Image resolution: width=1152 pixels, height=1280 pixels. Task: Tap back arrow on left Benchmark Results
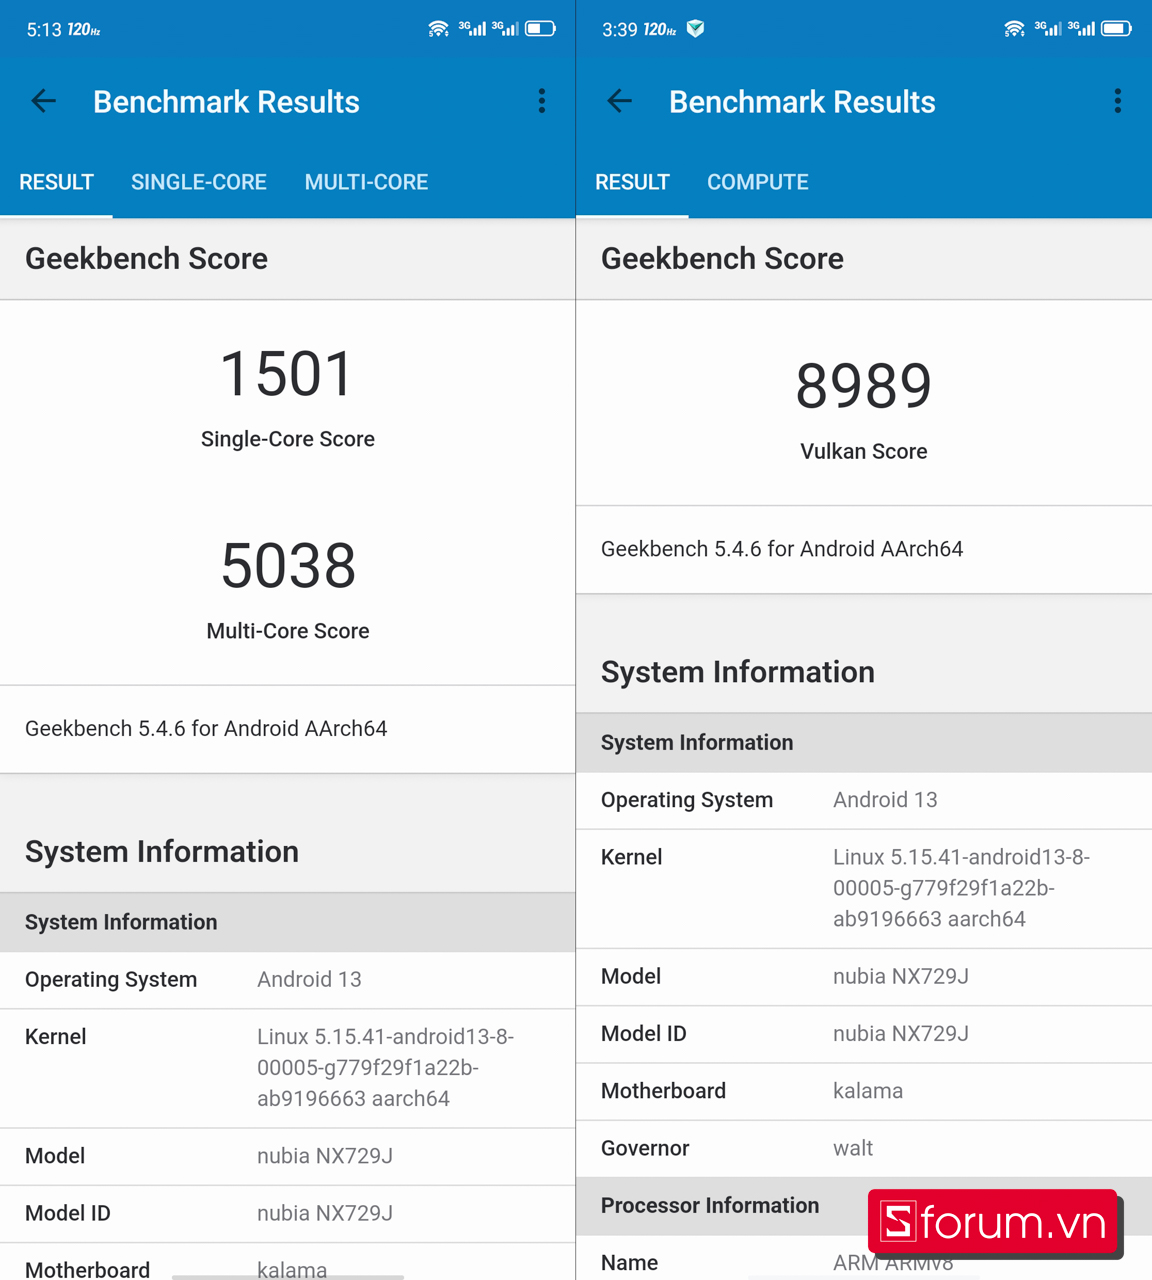coord(44,101)
